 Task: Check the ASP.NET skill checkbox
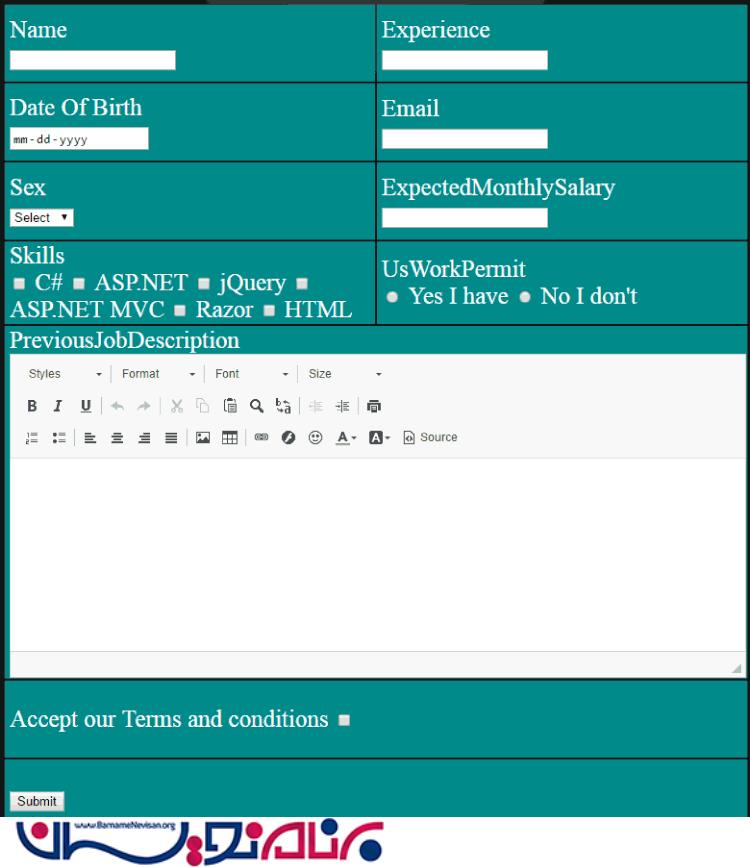[x=79, y=284]
